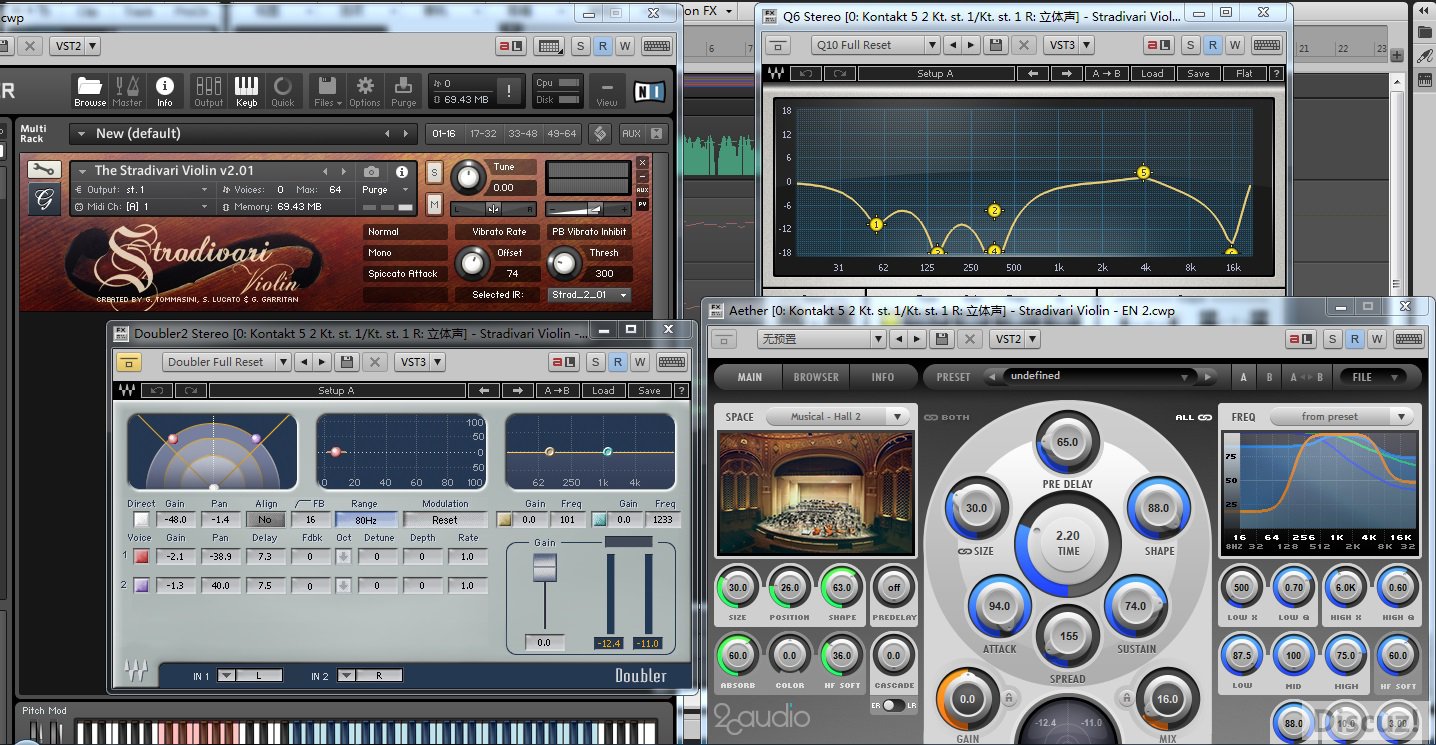Solo the Stradivari Violin instrument
The height and width of the screenshot is (745, 1436).
click(434, 173)
